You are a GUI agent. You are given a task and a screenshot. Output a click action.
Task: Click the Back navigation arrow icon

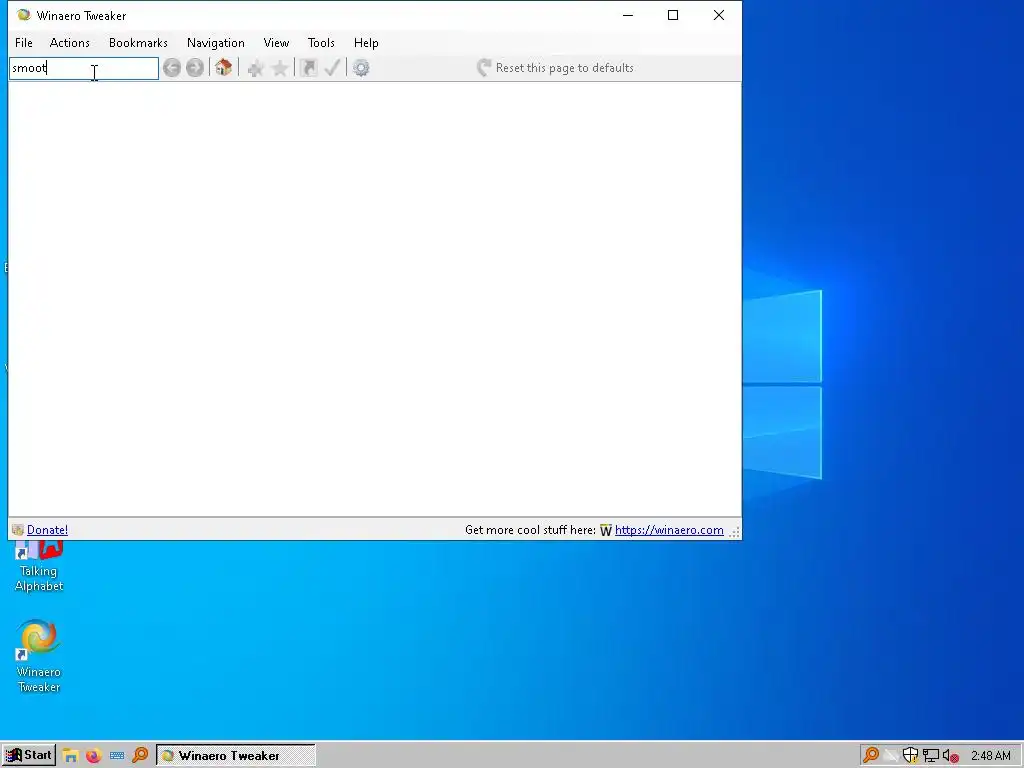click(172, 68)
